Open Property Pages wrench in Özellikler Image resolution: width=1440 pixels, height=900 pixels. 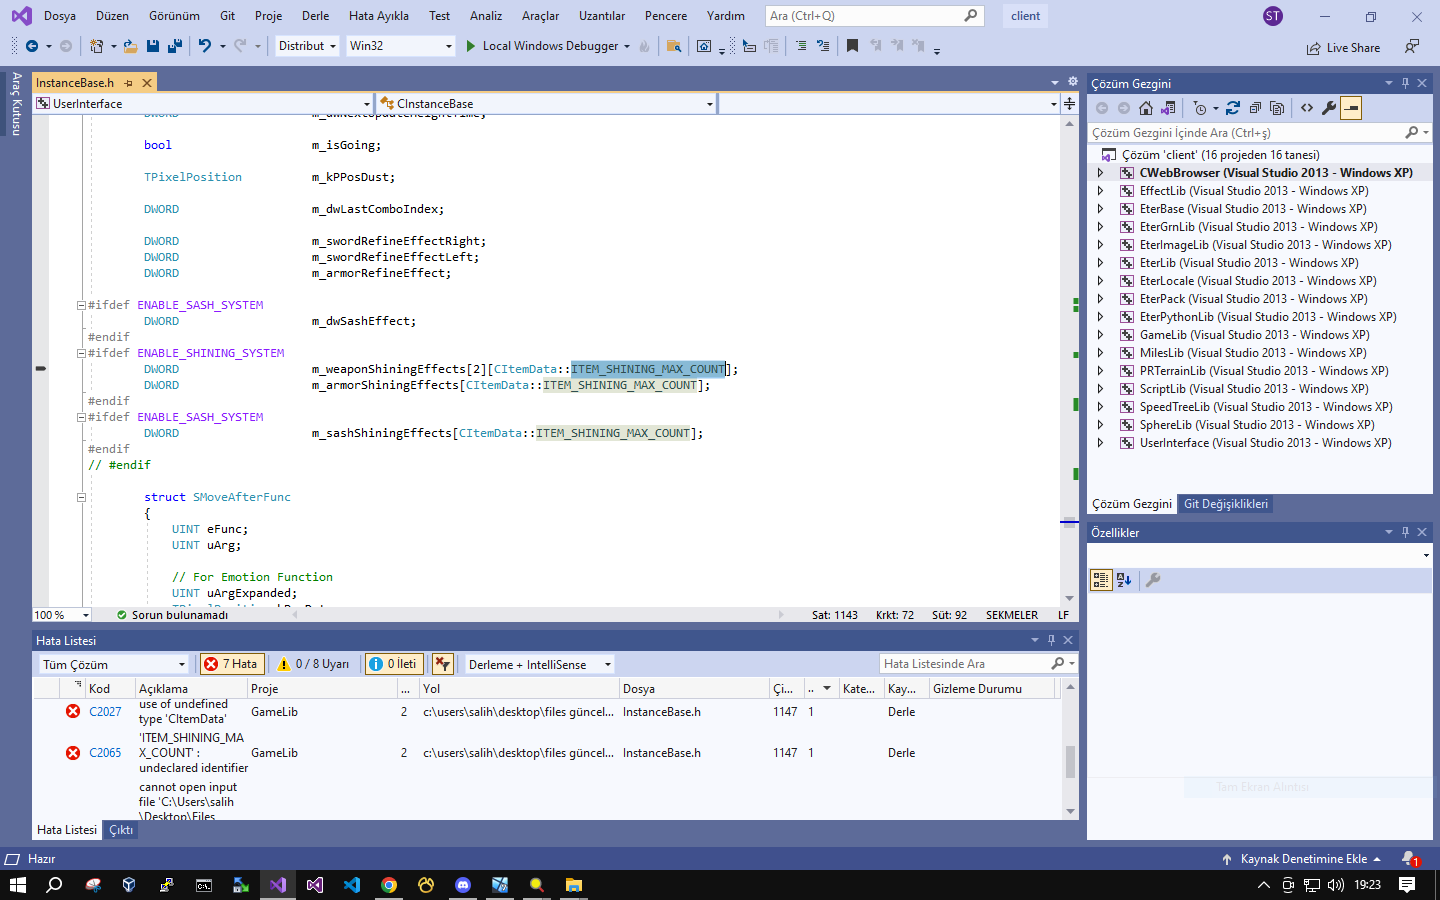(1153, 580)
